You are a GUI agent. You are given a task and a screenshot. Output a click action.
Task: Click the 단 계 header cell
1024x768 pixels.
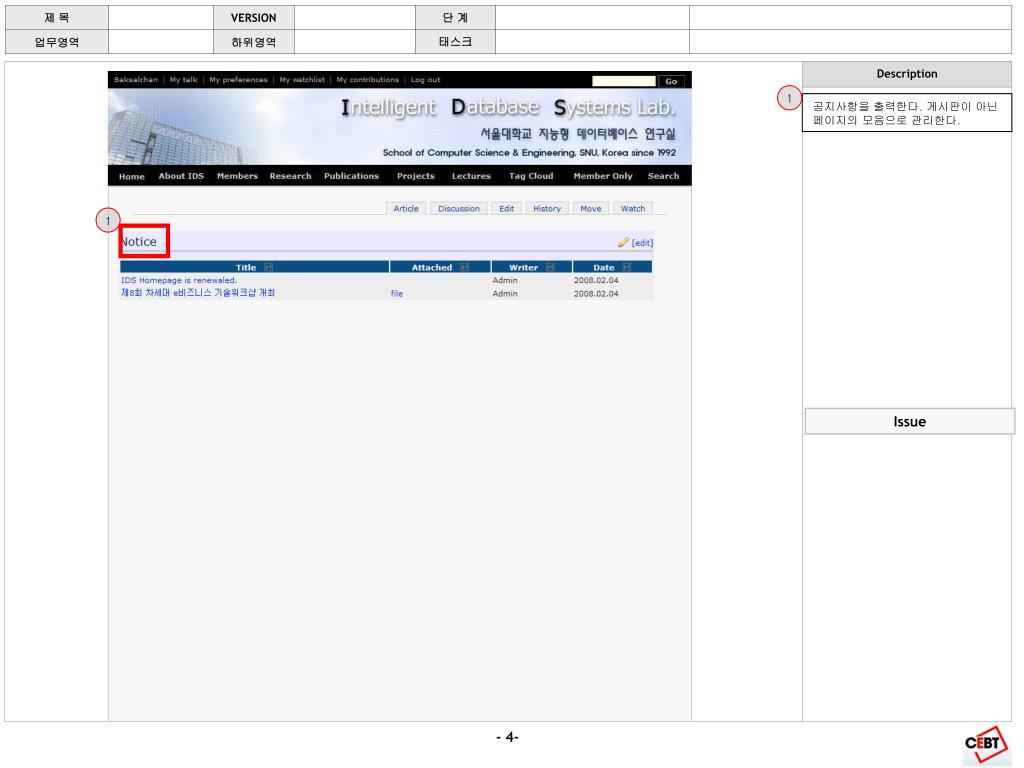455,18
